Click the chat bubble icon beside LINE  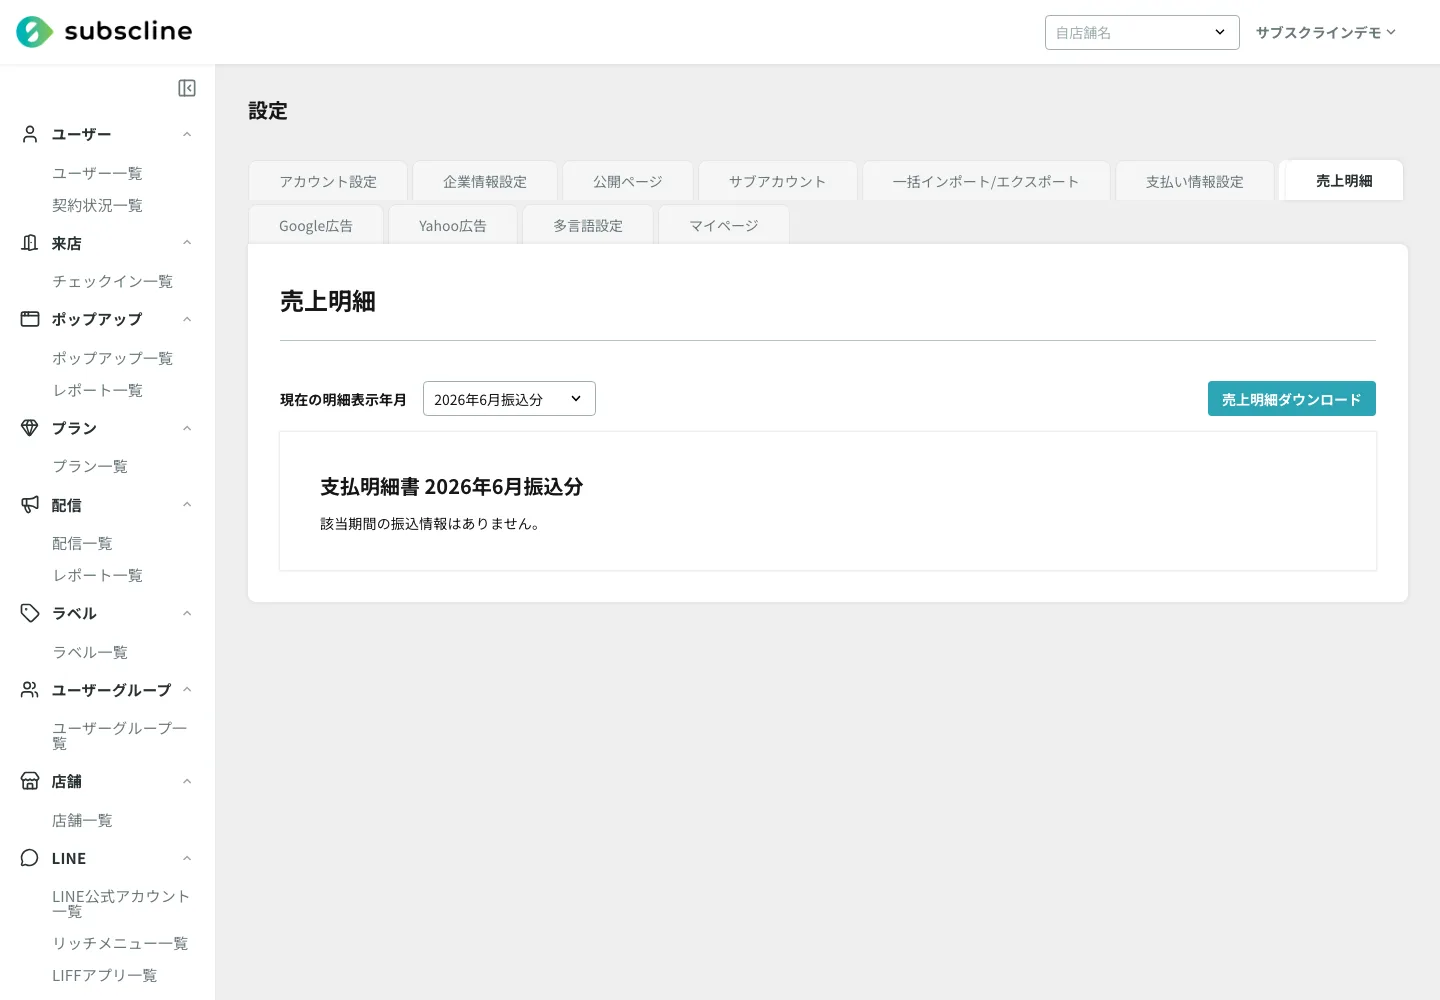(x=30, y=858)
